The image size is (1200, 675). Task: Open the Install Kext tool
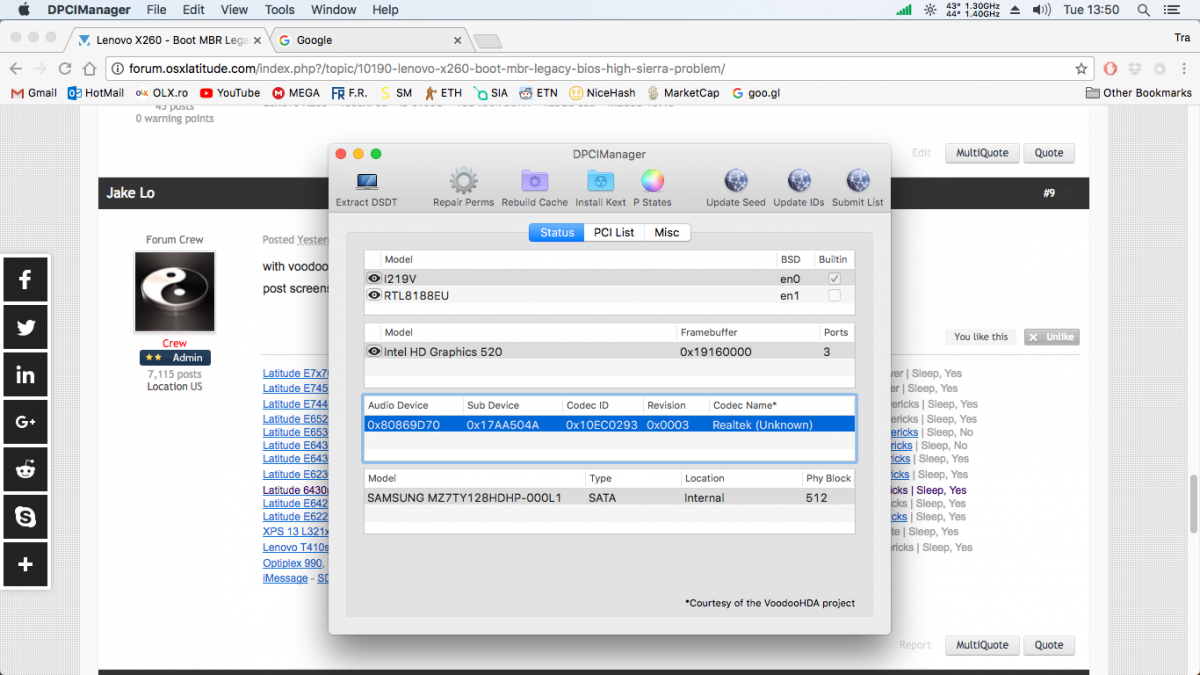point(600,183)
